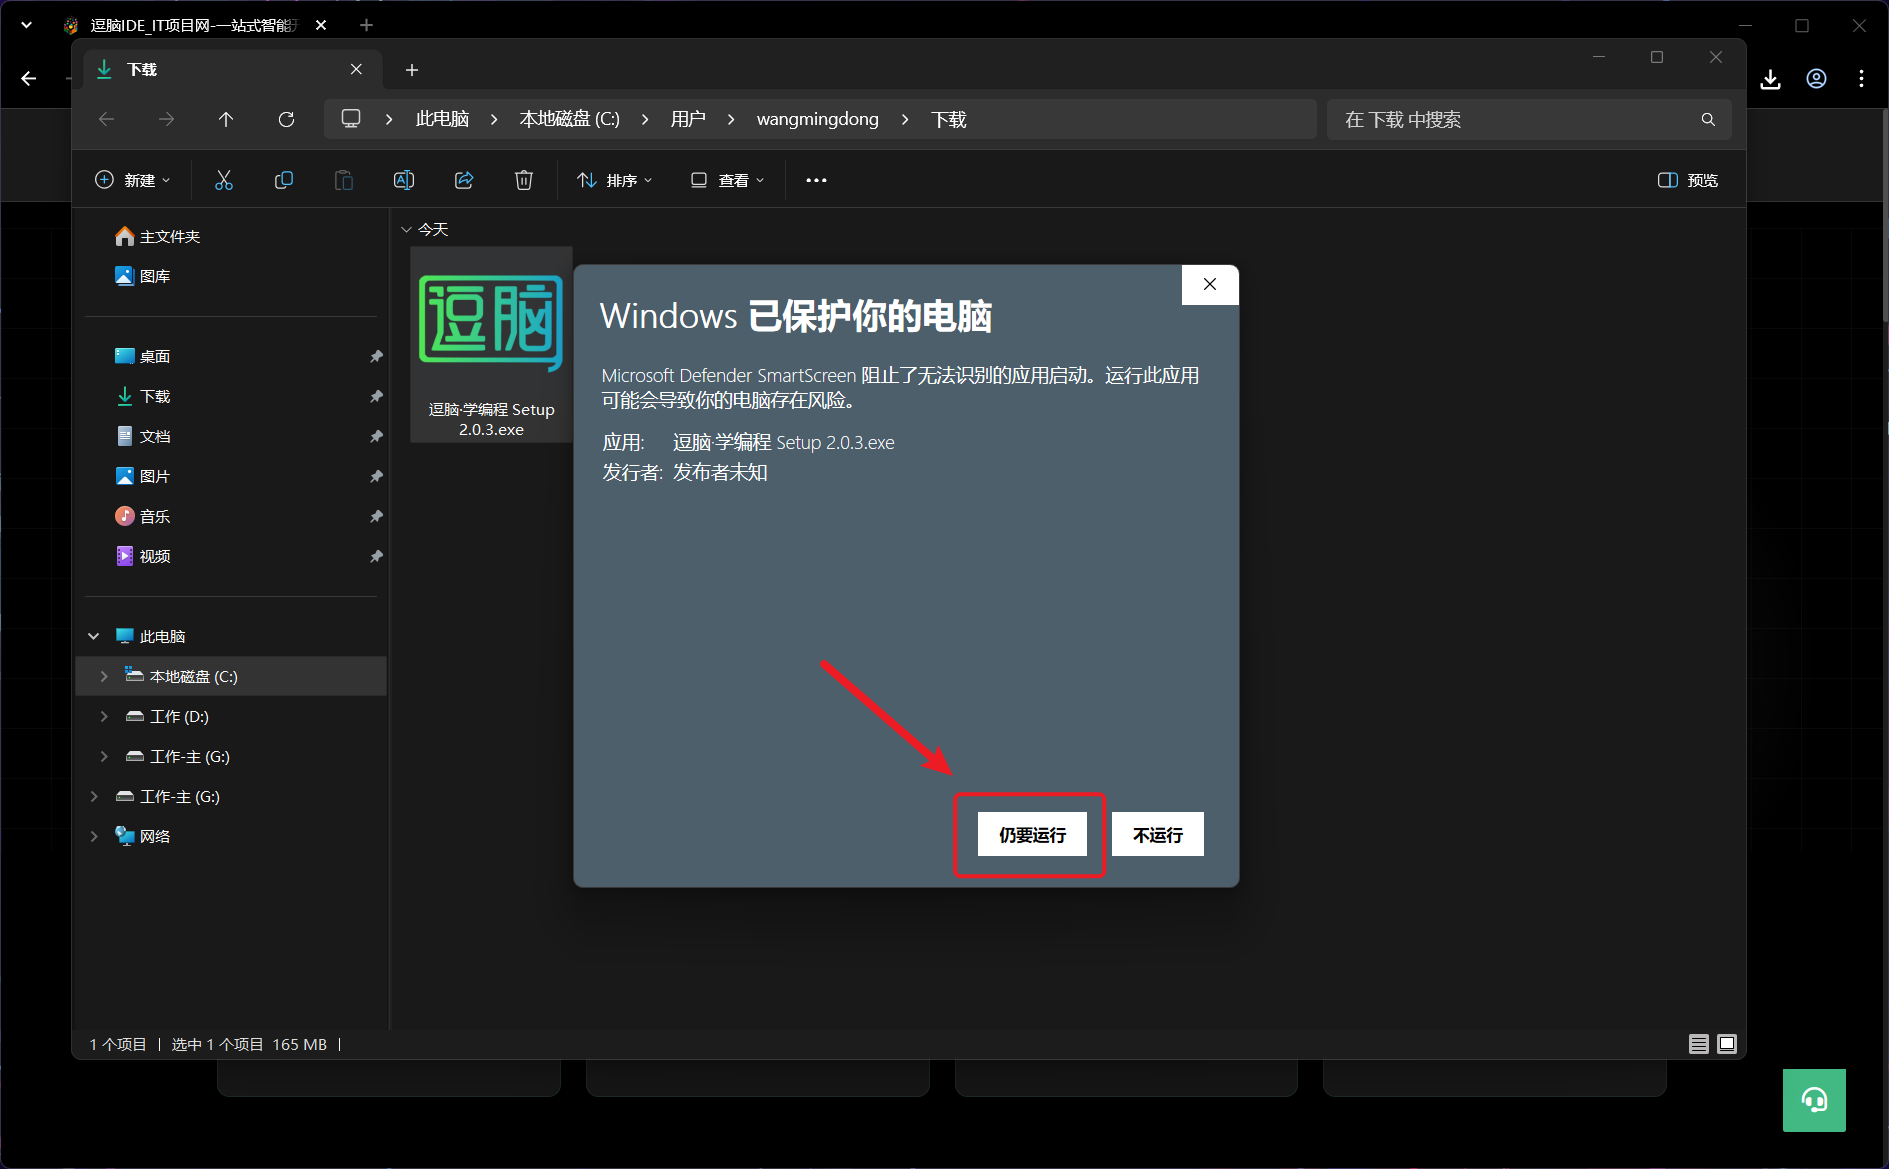Screen dimensions: 1889x1169
Task: Click the 在 下载 中搜索 search field
Action: click(1528, 119)
